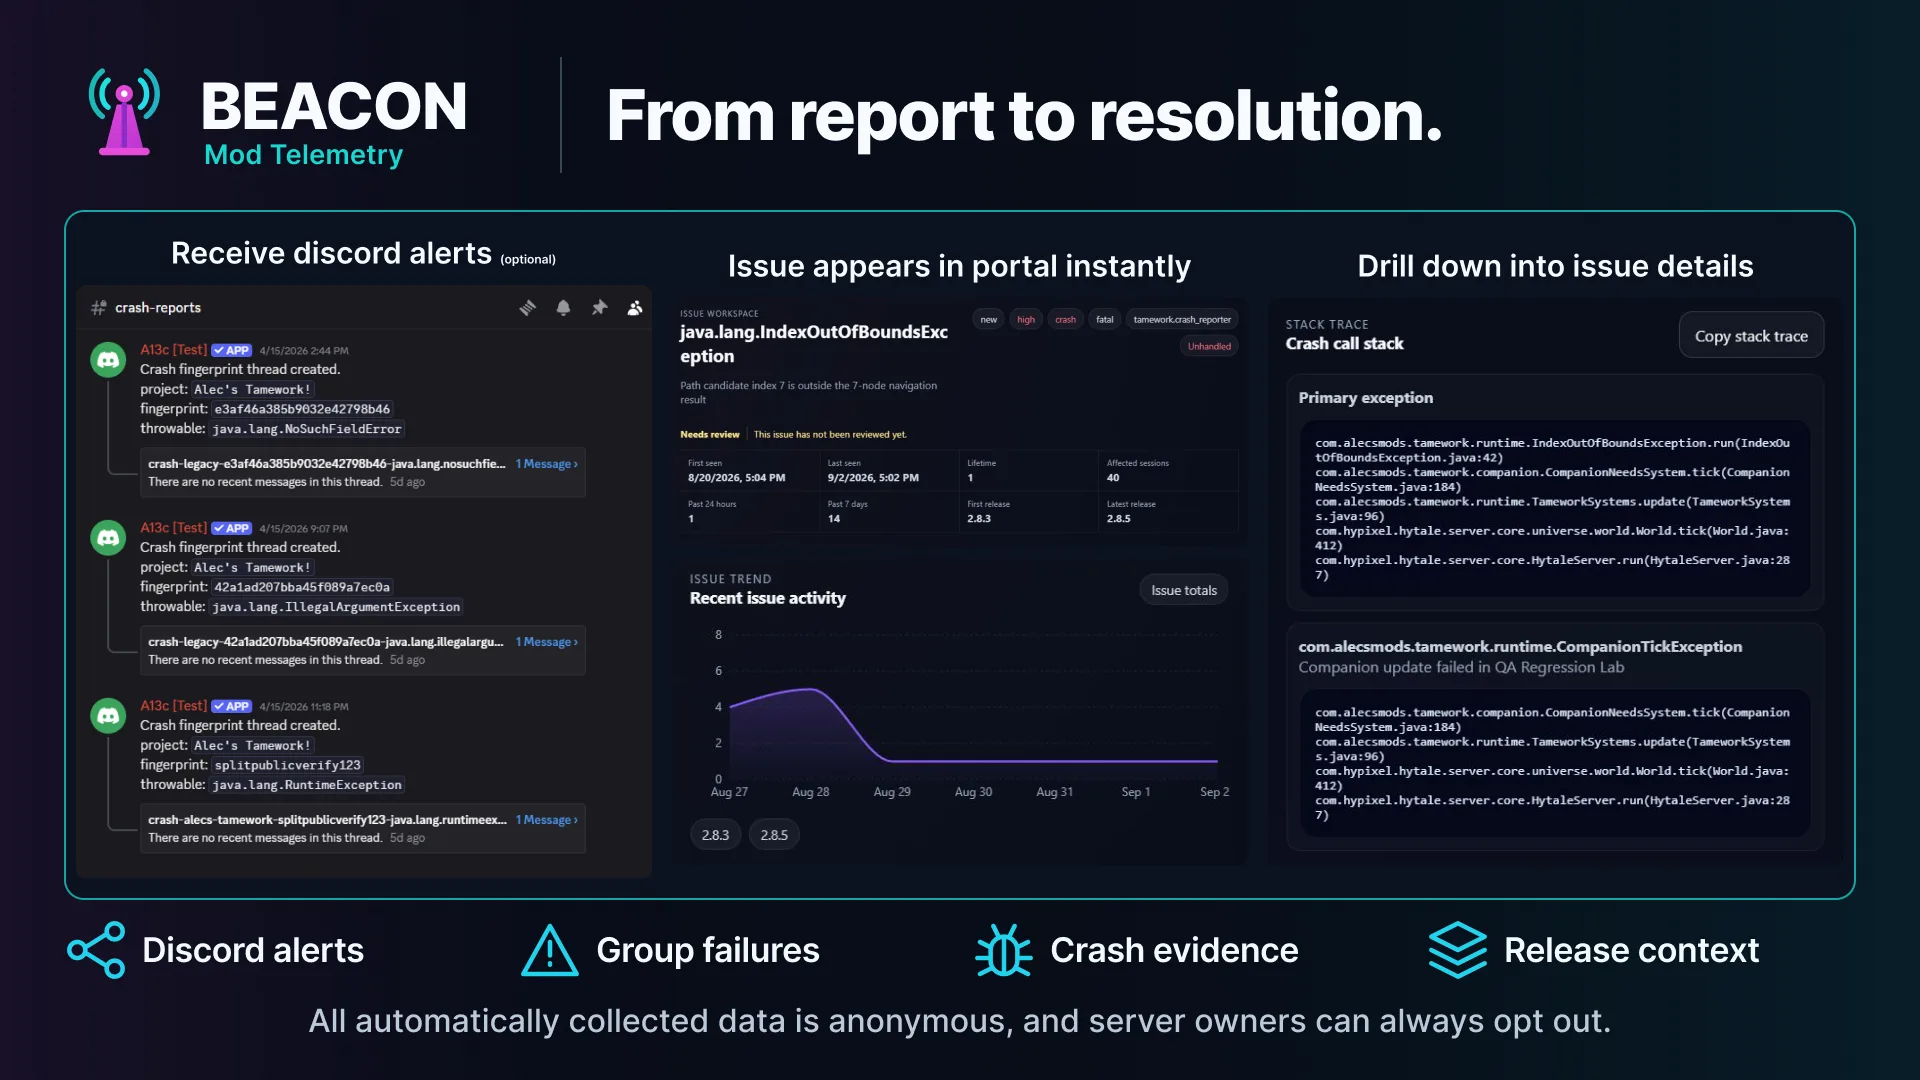Viewport: 1920px width, 1080px height.
Task: Click the Last seen value 9/2/2026, 5:02 PM
Action: pos(873,478)
